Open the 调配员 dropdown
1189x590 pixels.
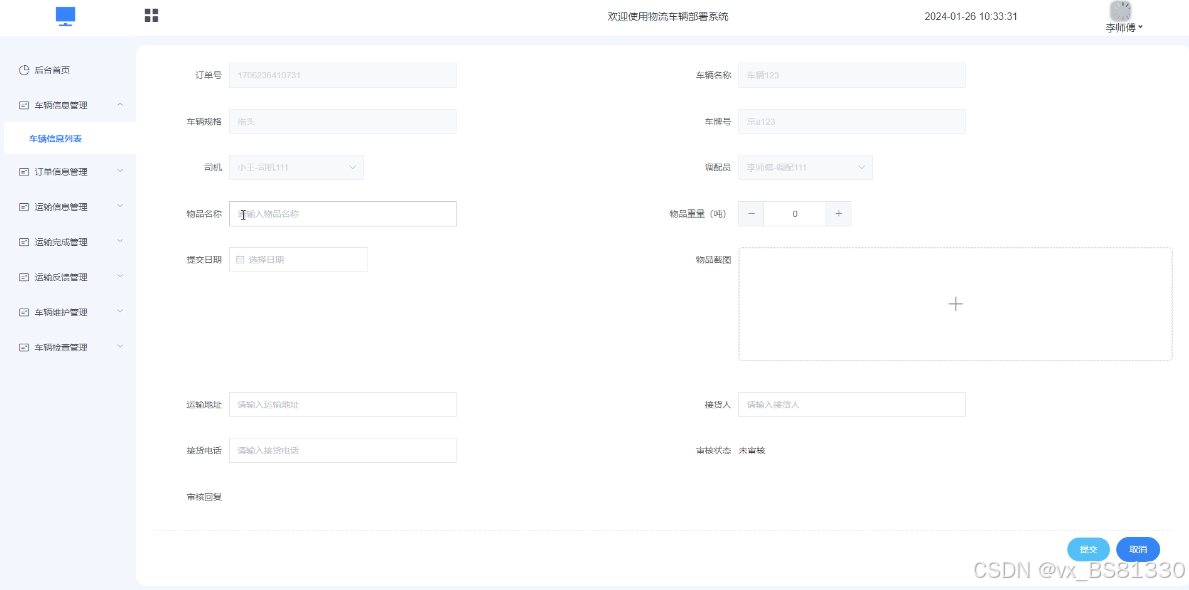click(x=805, y=168)
